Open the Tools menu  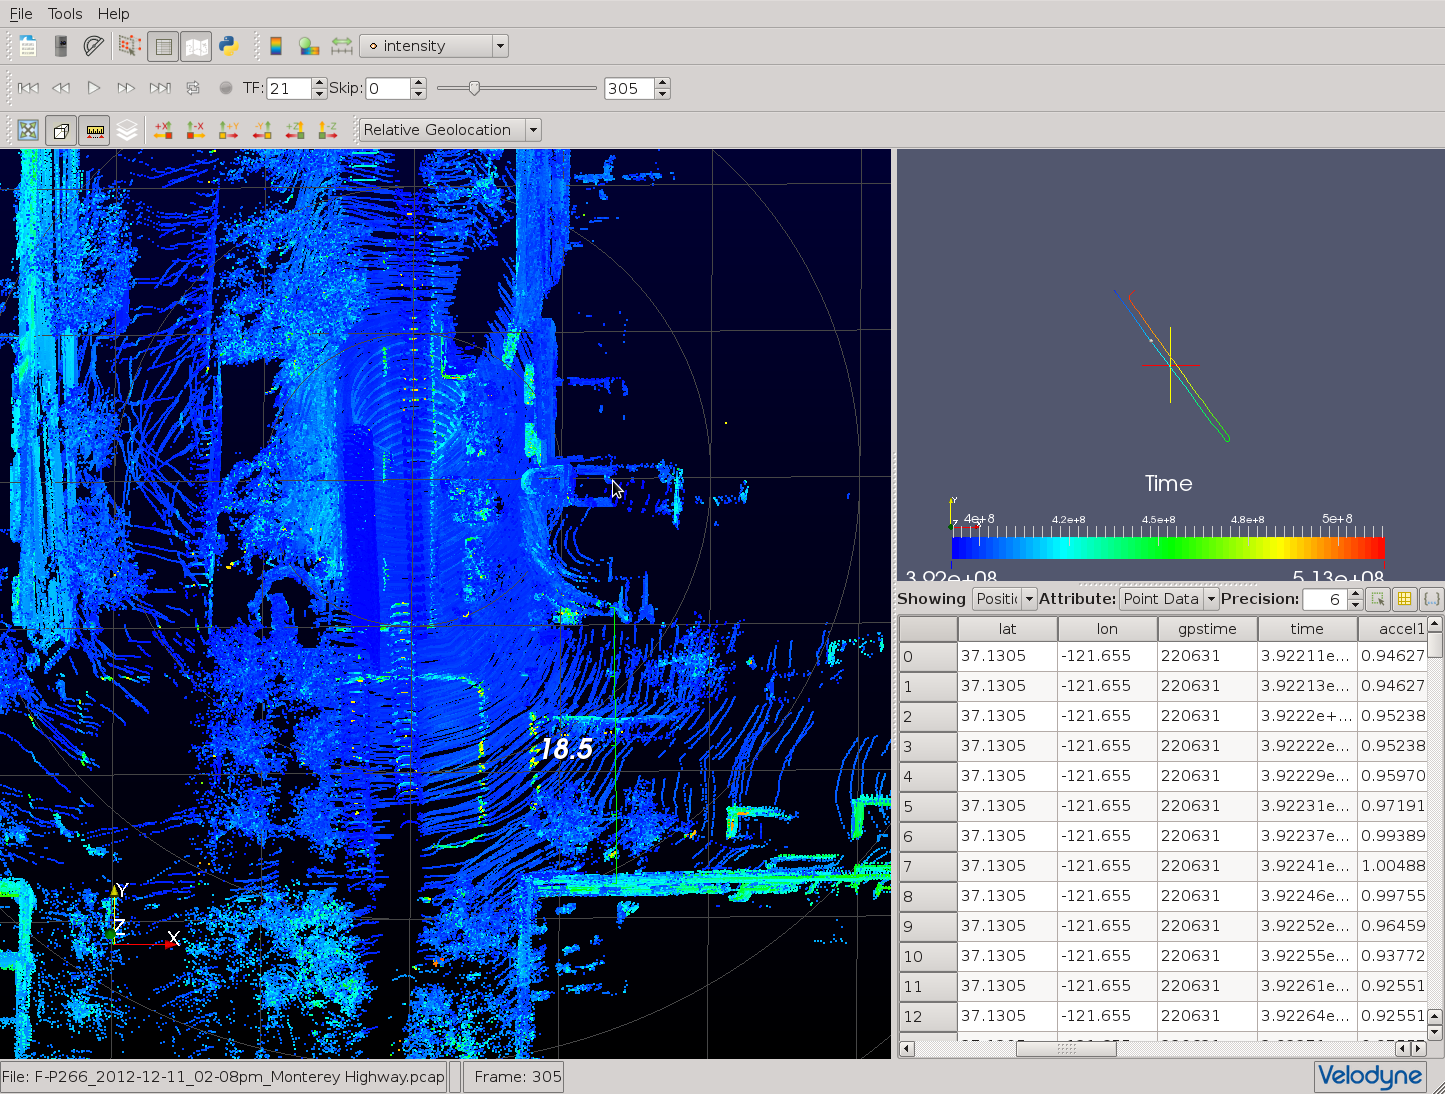[x=65, y=14]
